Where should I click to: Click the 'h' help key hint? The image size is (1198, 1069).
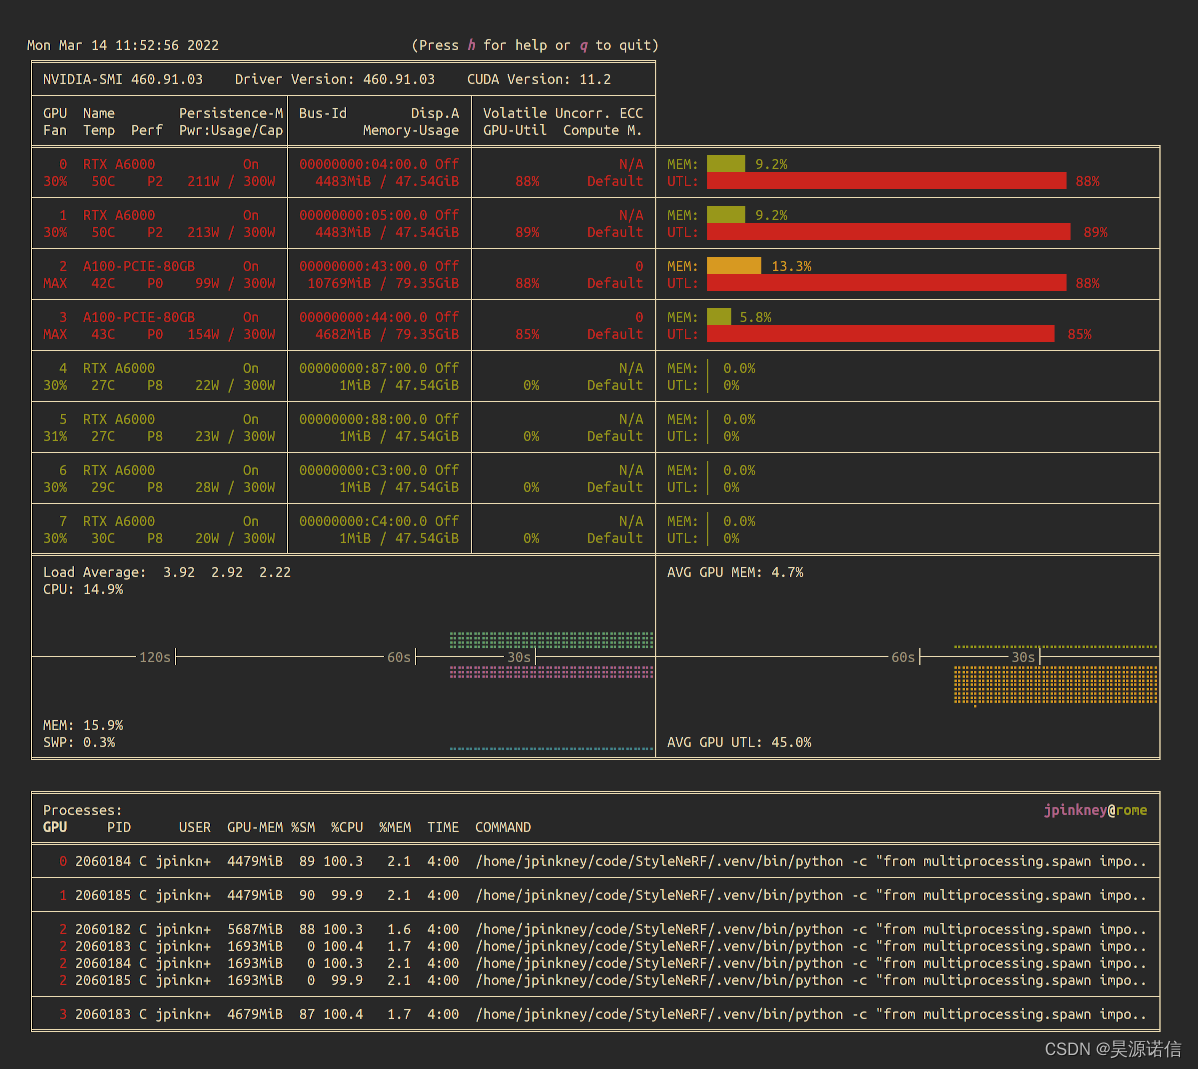(471, 45)
